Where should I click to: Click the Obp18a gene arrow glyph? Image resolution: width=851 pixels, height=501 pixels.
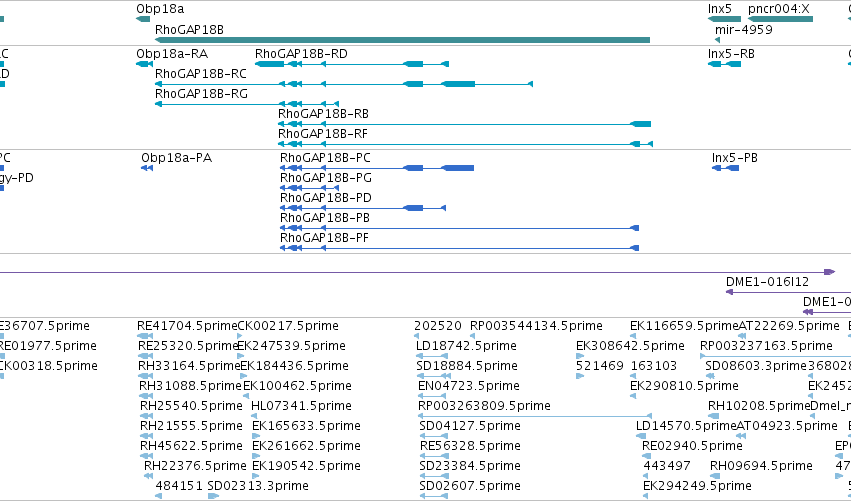click(143, 19)
